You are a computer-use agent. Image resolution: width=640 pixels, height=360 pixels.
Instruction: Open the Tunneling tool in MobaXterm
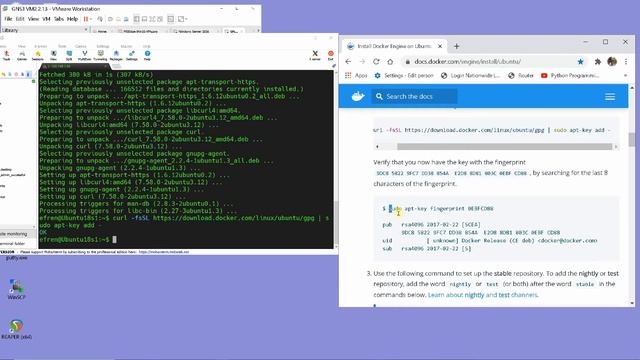[x=100, y=56]
